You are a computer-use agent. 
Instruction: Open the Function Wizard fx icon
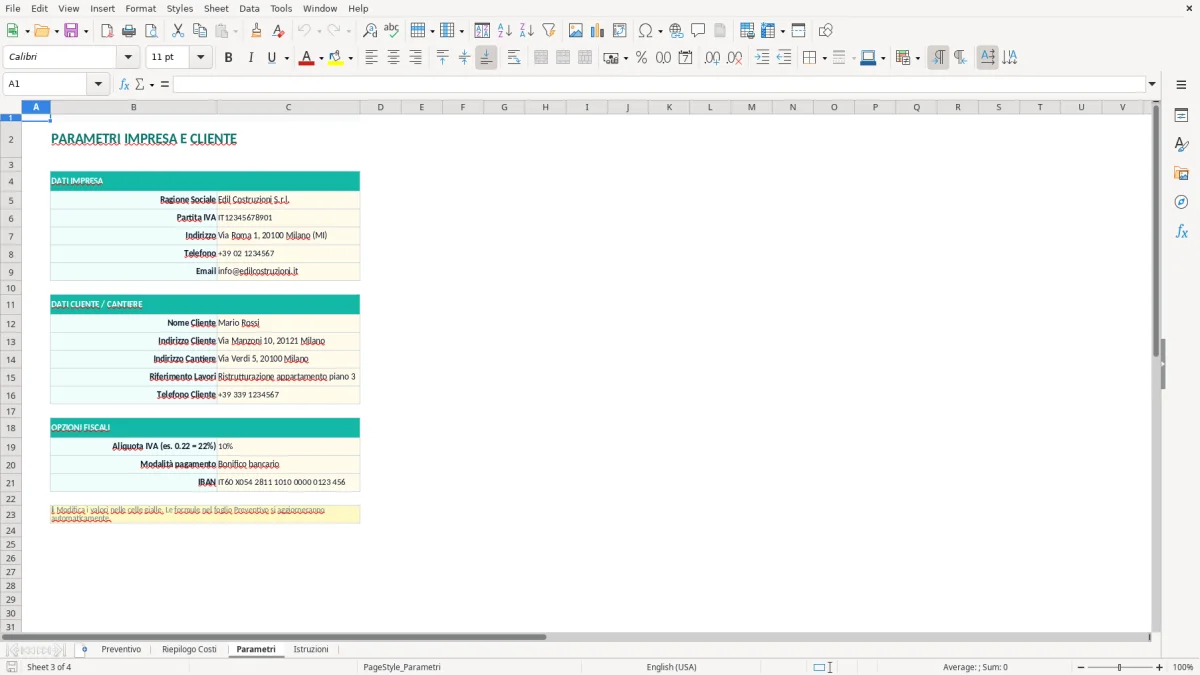click(124, 84)
